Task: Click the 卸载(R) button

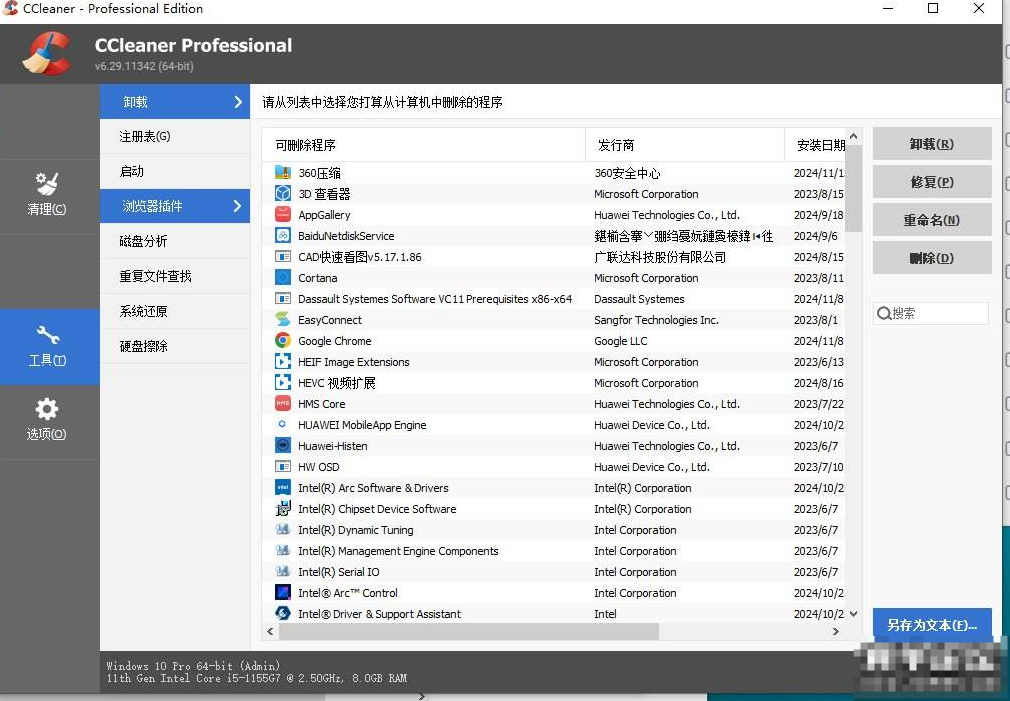Action: pos(931,144)
